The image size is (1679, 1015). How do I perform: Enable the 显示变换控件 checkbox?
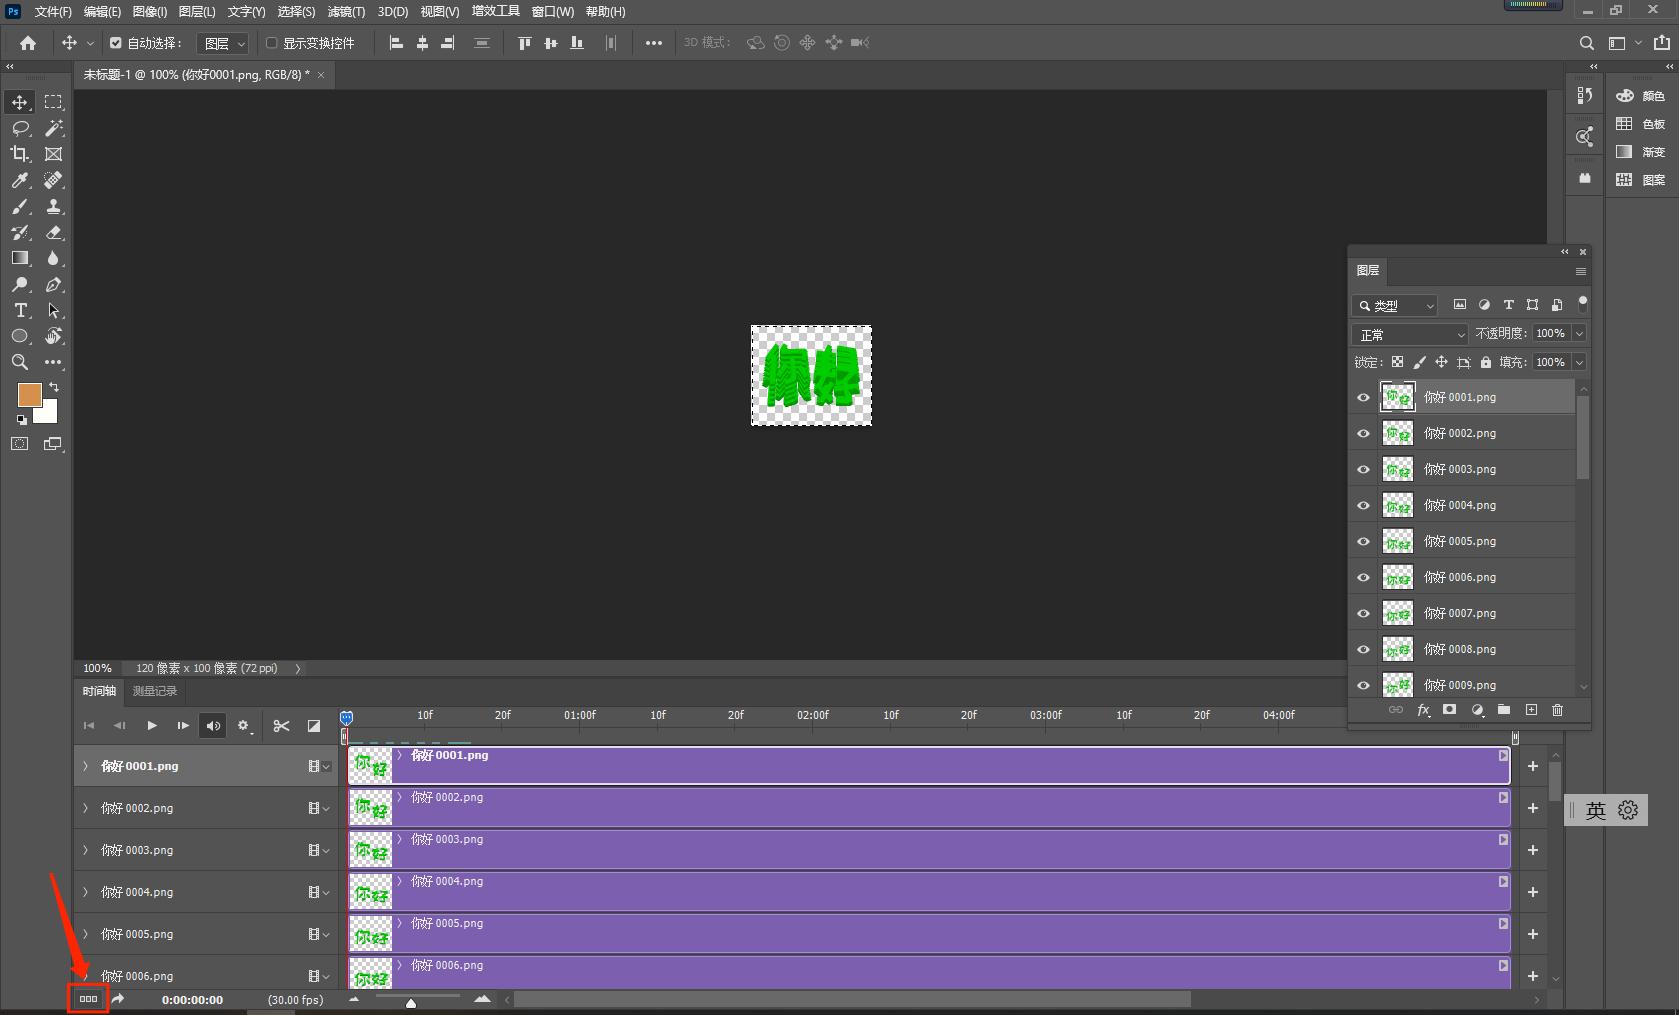271,43
